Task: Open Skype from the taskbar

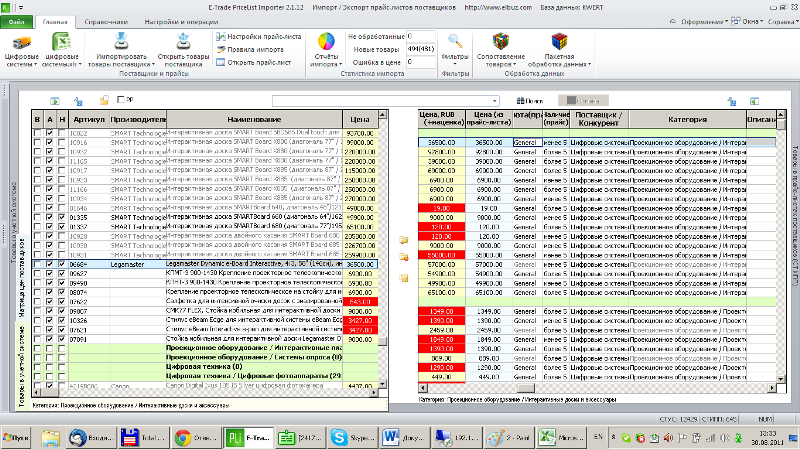Action: pos(352,437)
